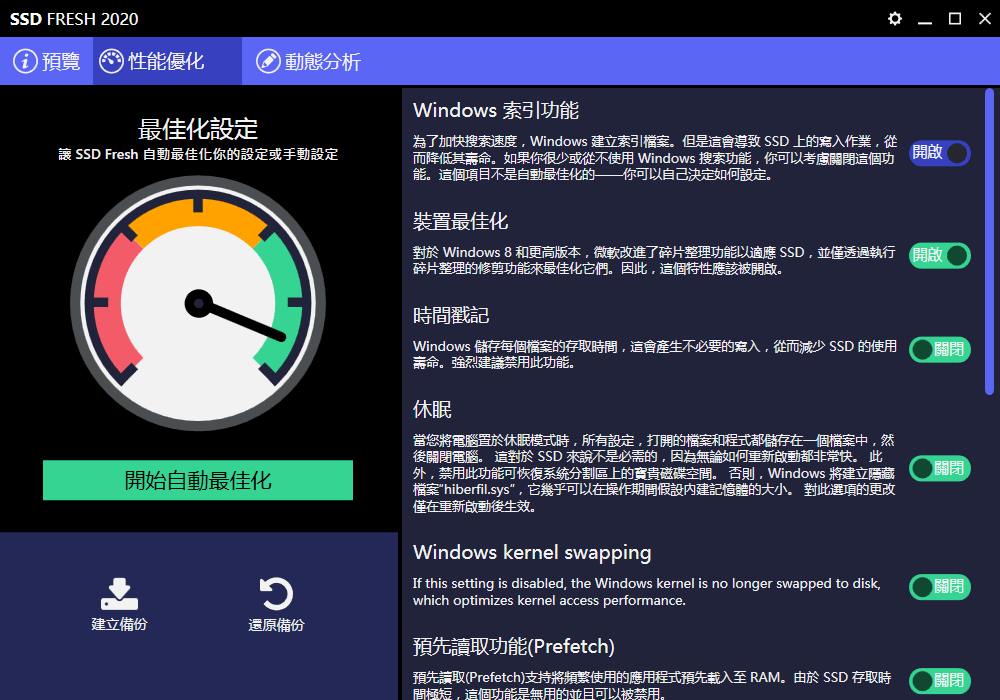Click the 還原備份 restore arrow icon

pos(276,593)
